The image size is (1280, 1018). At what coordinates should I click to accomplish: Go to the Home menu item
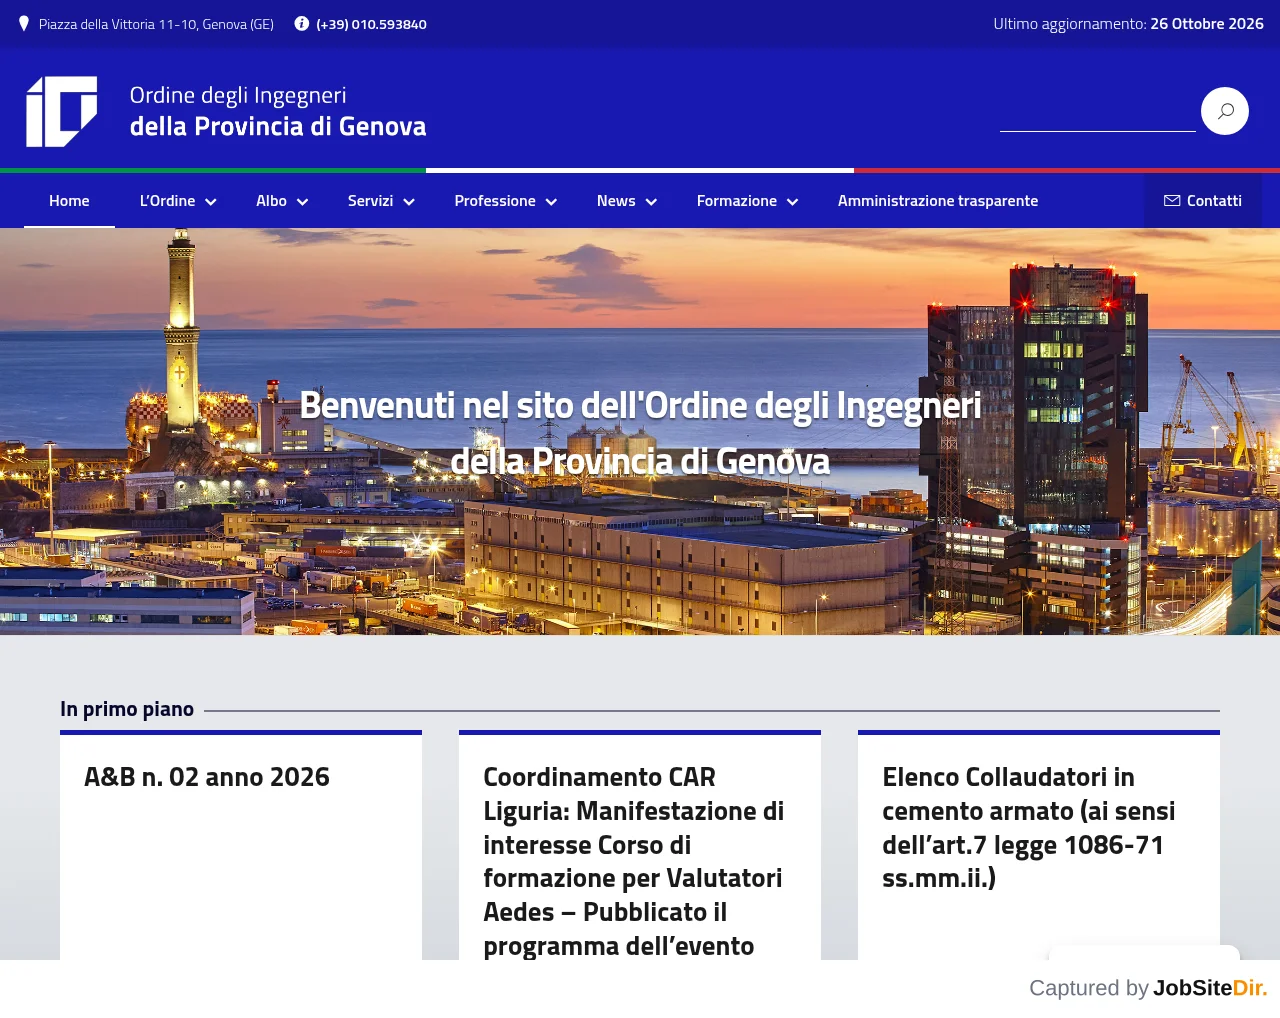click(69, 201)
